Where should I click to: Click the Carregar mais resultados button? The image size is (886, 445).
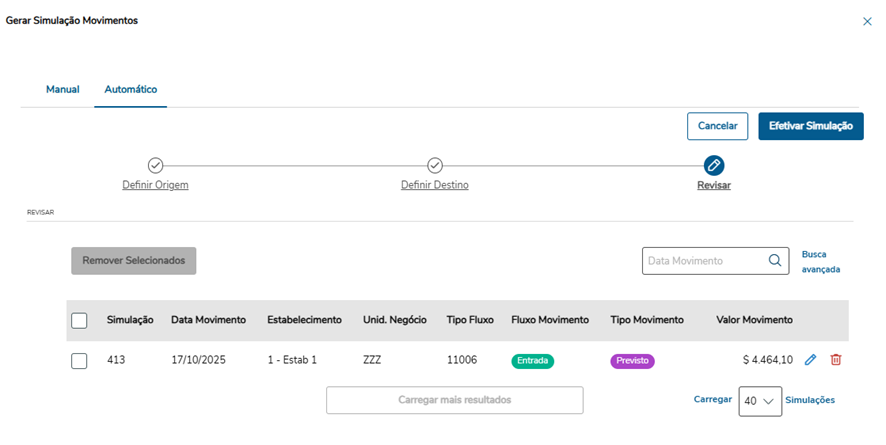454,400
